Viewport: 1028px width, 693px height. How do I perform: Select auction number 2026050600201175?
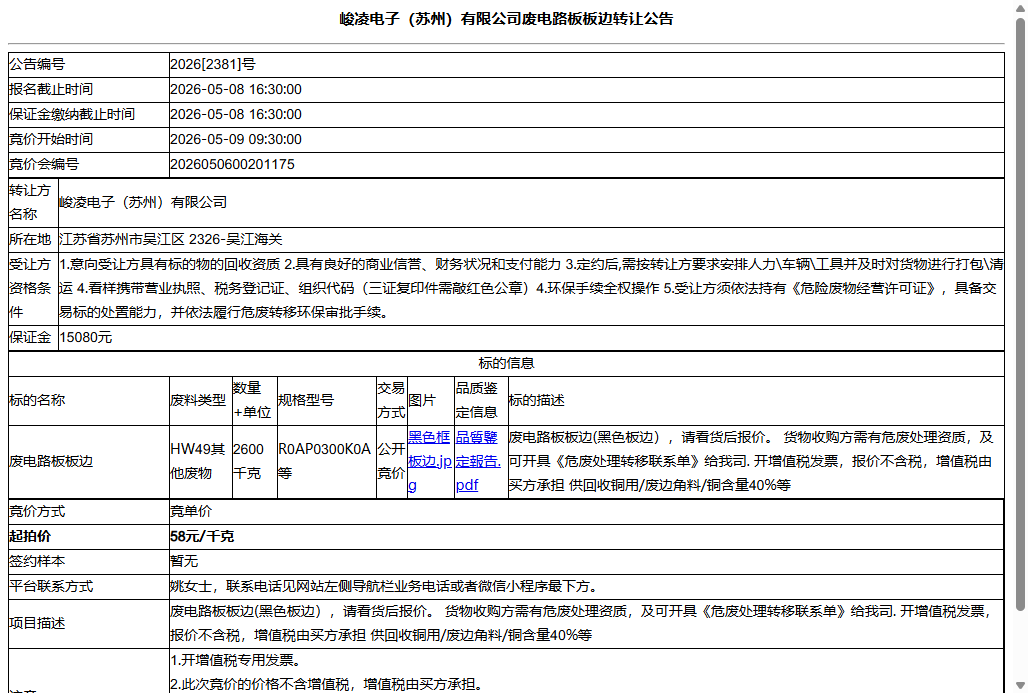[233, 164]
